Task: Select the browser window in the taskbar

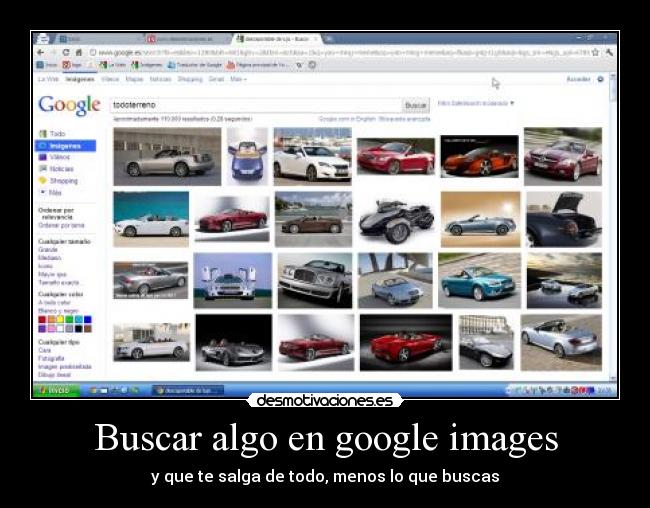Action: pyautogui.click(x=189, y=390)
